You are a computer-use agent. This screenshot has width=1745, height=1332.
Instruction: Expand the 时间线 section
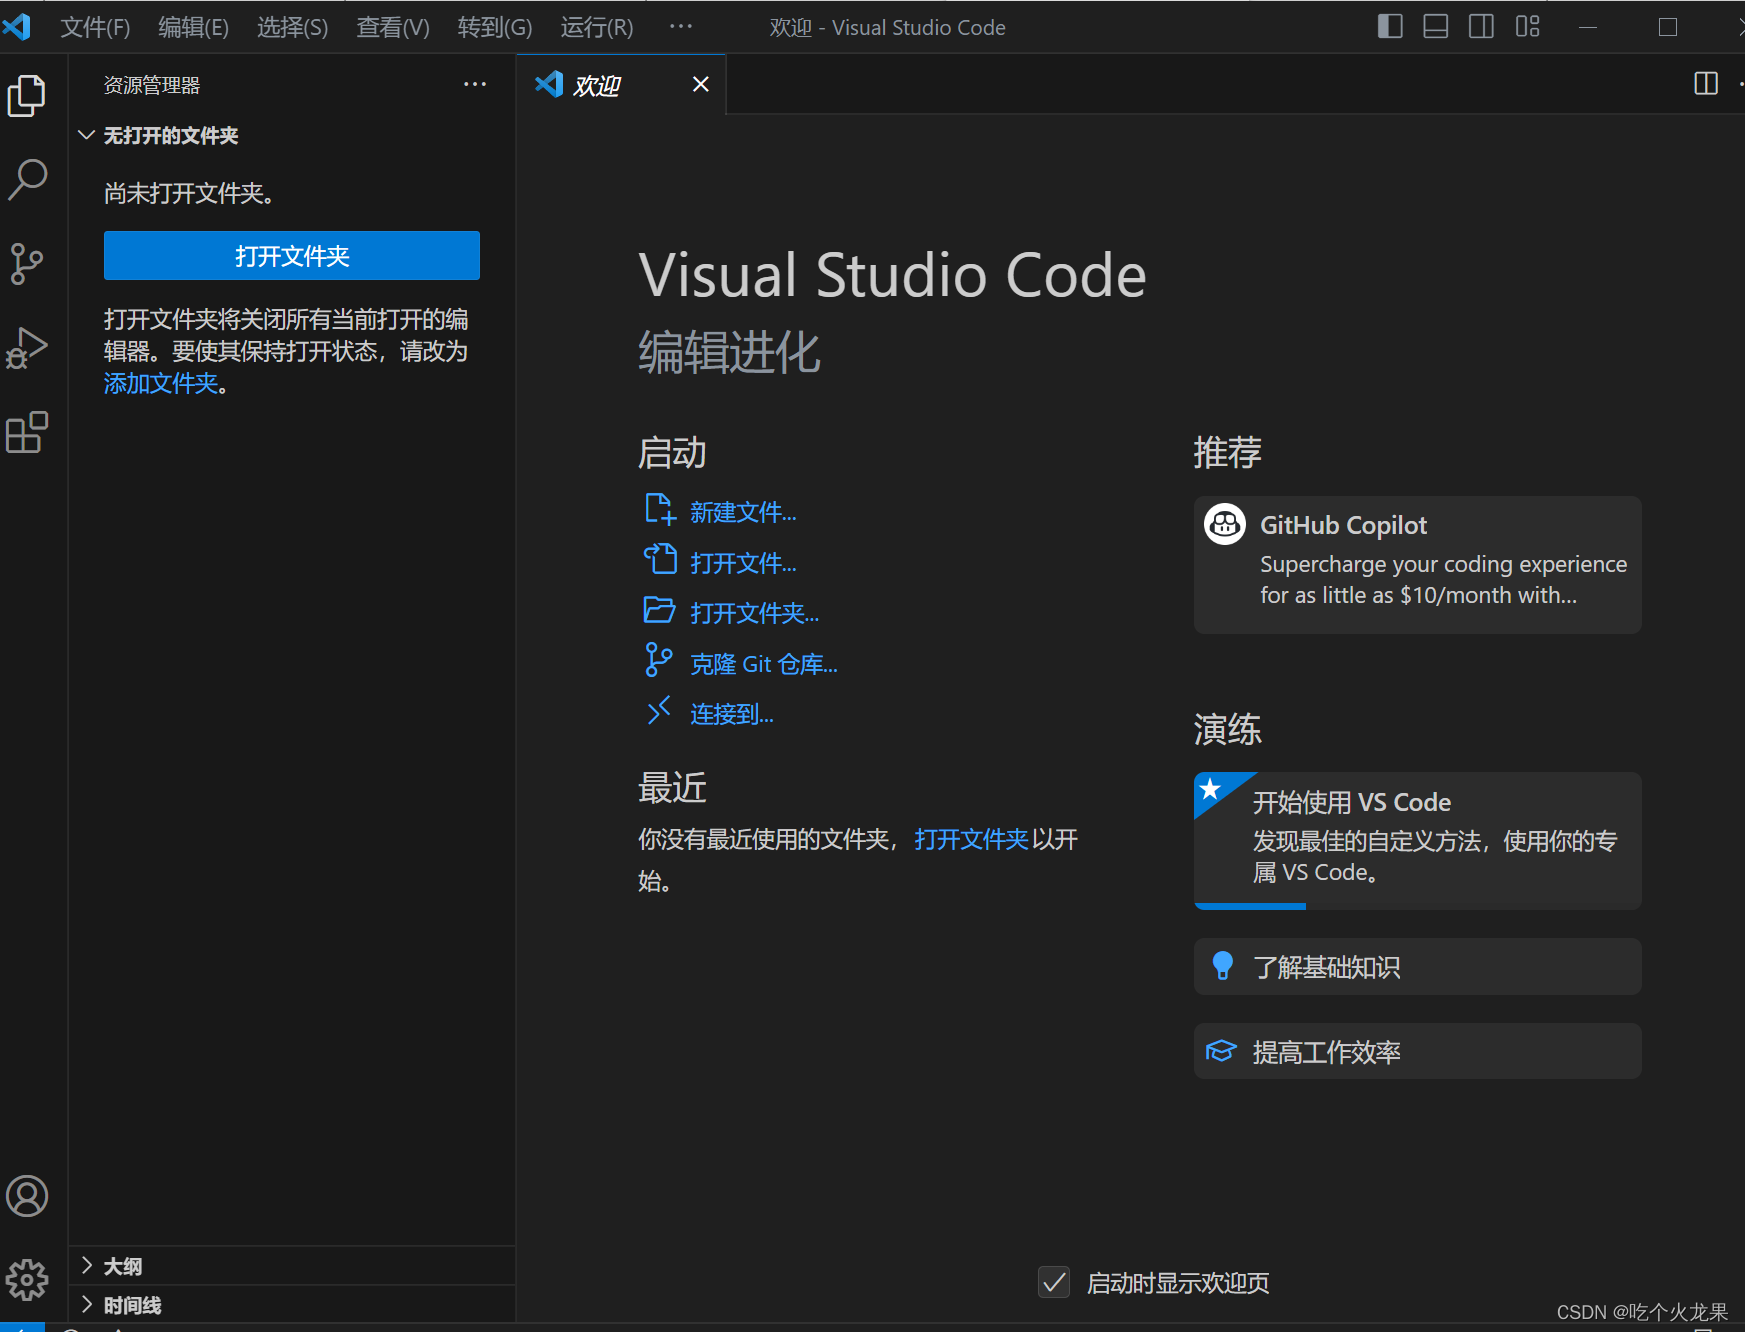292,1305
